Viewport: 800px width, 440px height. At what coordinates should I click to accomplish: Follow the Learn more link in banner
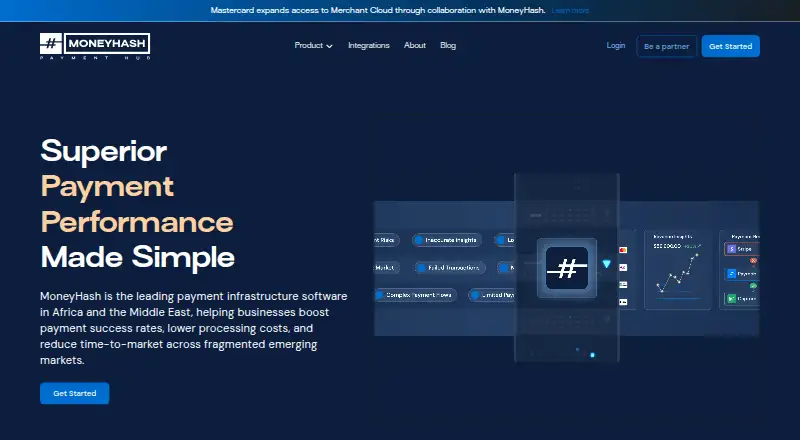pyautogui.click(x=570, y=10)
